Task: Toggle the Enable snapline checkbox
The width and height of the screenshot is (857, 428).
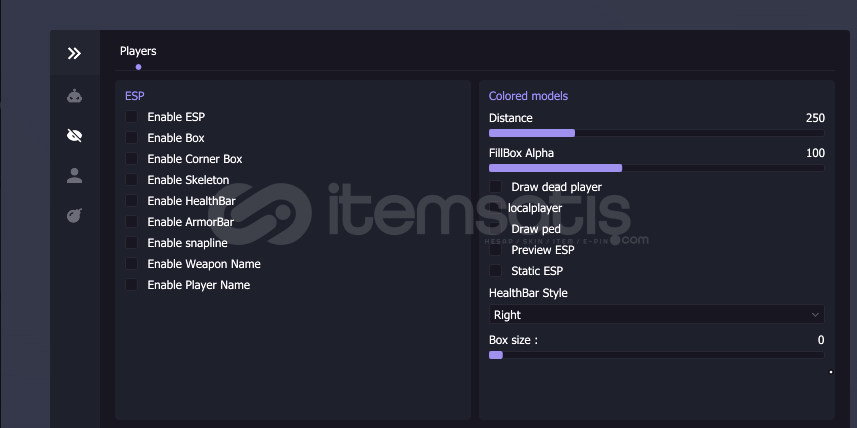Action: click(x=132, y=243)
